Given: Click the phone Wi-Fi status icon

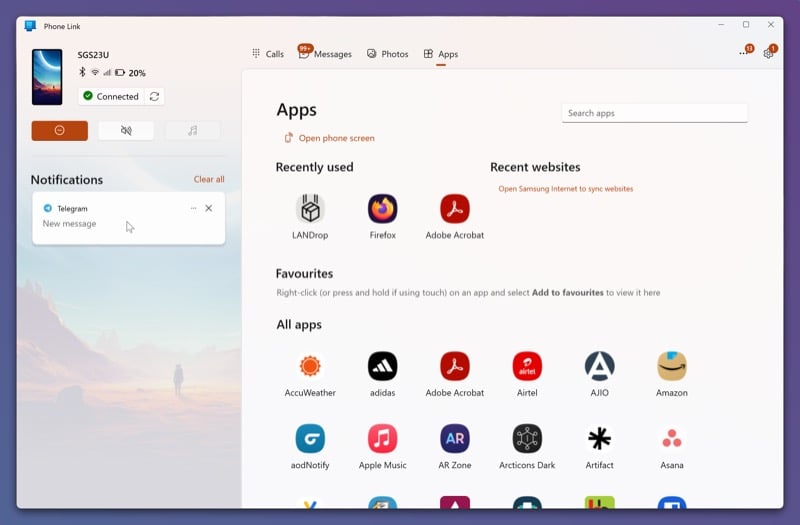Looking at the screenshot, I should tap(95, 72).
